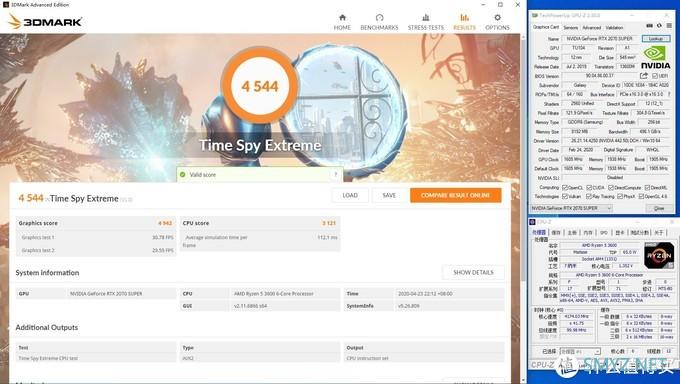Click COMPARE RESULT ONLINE
Image resolution: width=680 pixels, height=384 pixels.
point(455,195)
